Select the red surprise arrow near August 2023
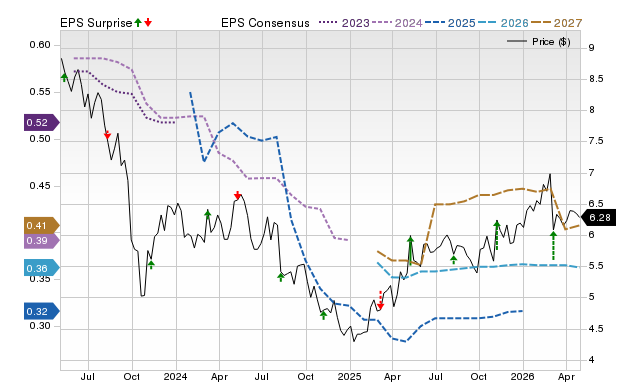The height and width of the screenshot is (382, 640). [x=107, y=134]
